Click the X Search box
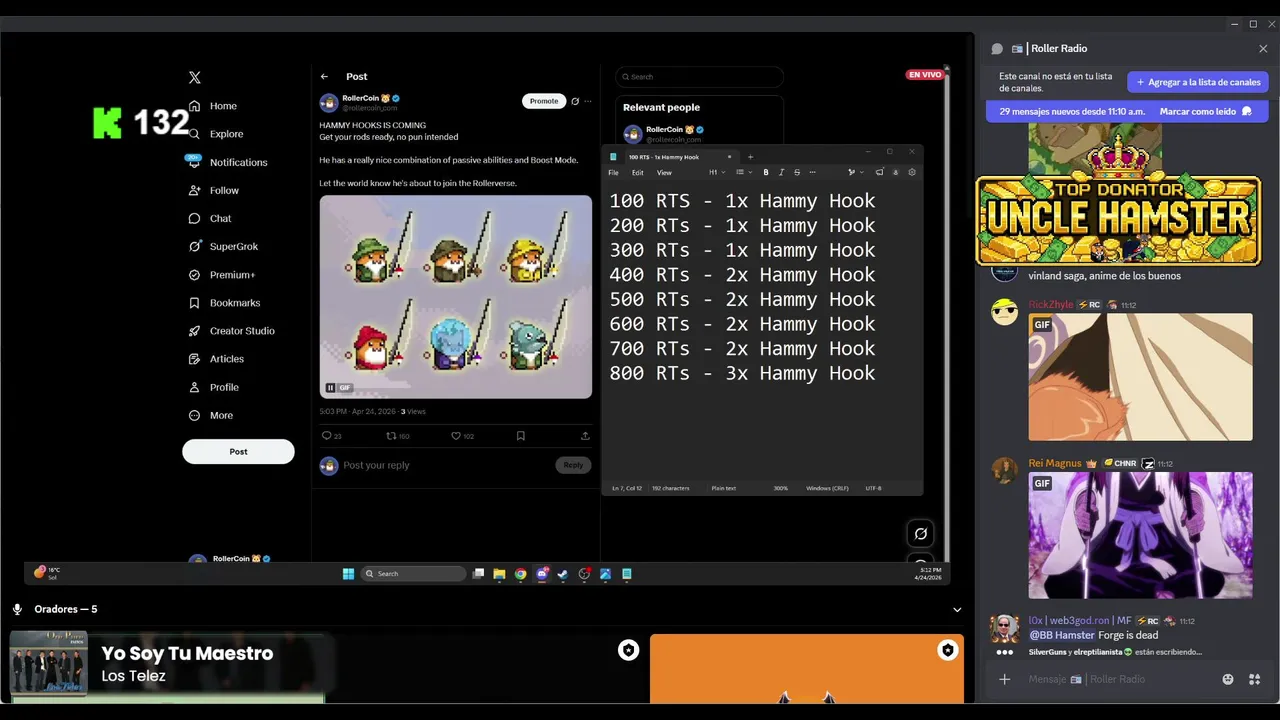This screenshot has width=1280, height=720. pos(699,77)
